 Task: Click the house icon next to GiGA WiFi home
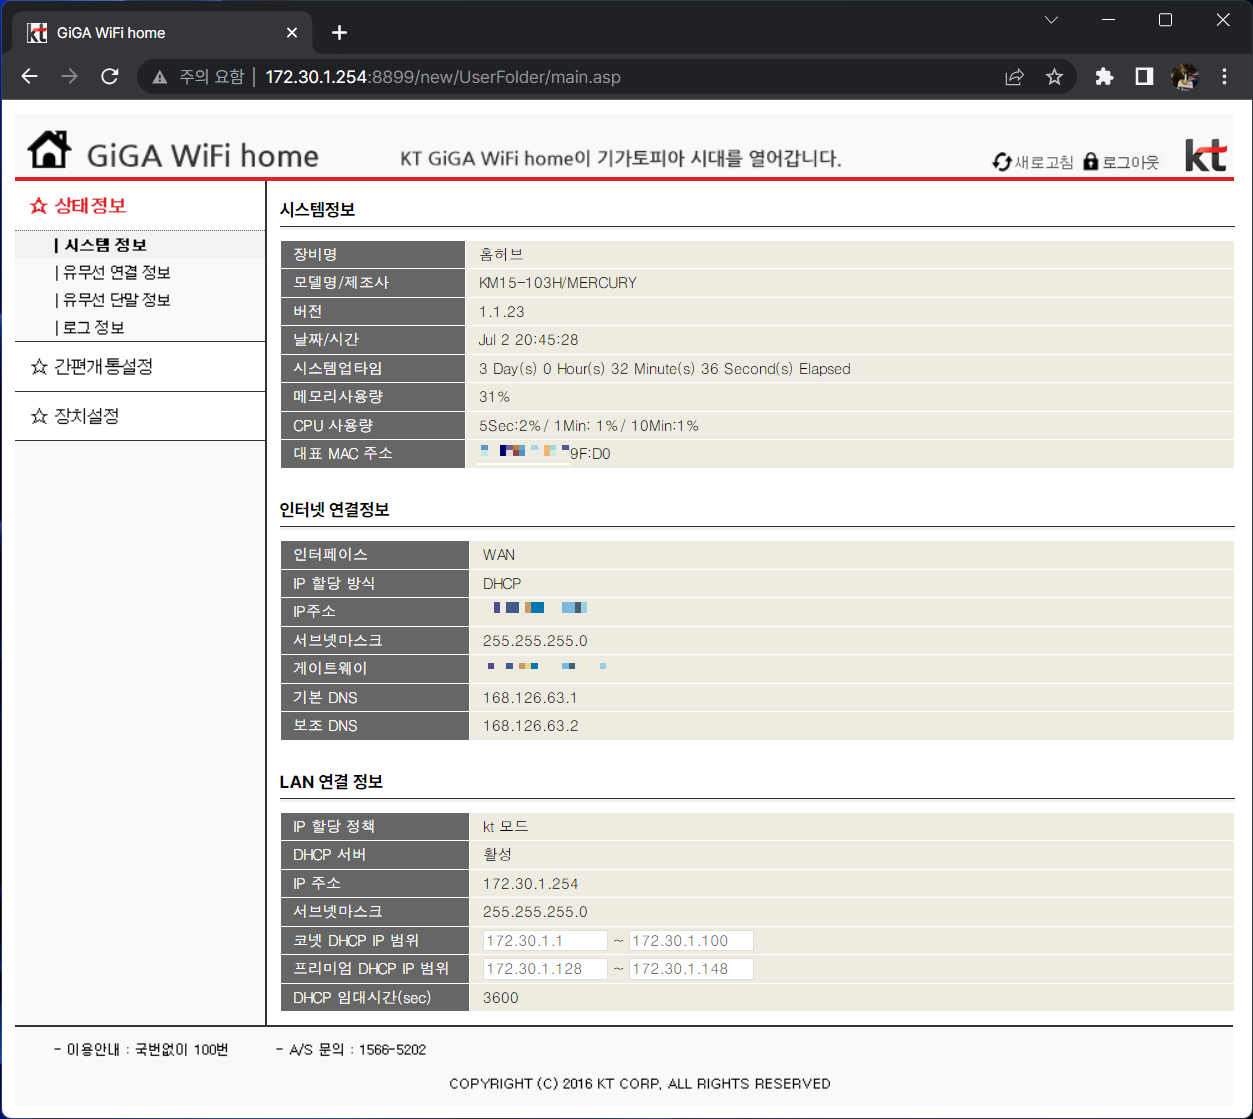(47, 148)
